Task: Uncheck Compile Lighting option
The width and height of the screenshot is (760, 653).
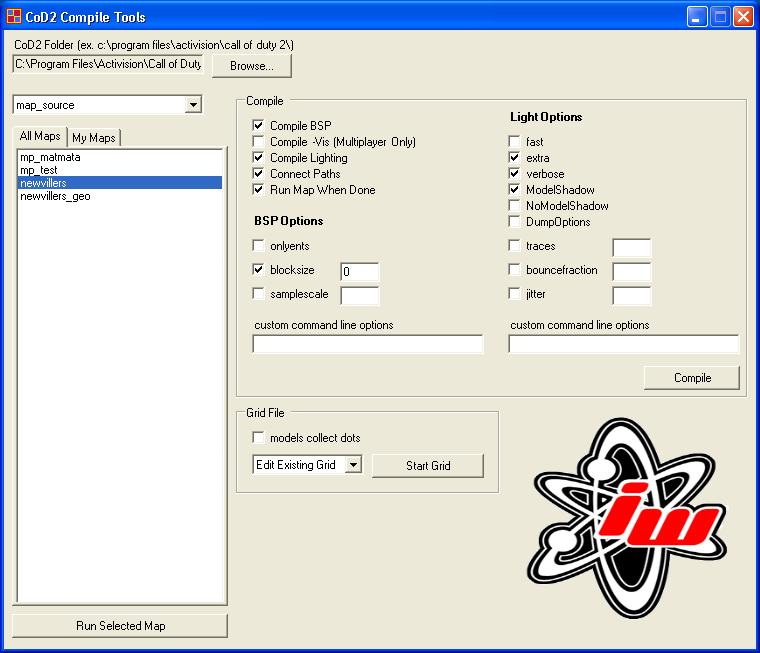Action: coord(258,158)
